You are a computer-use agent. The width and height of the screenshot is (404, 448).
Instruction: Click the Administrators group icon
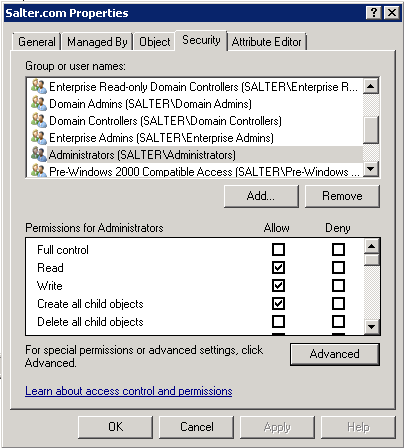pos(39,154)
